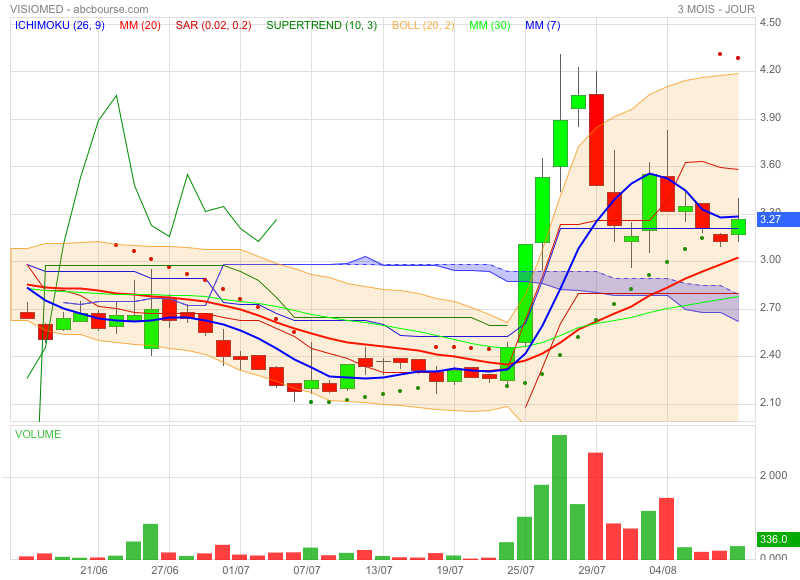Click the current price tag 3.27
800x580 pixels.
778,219
